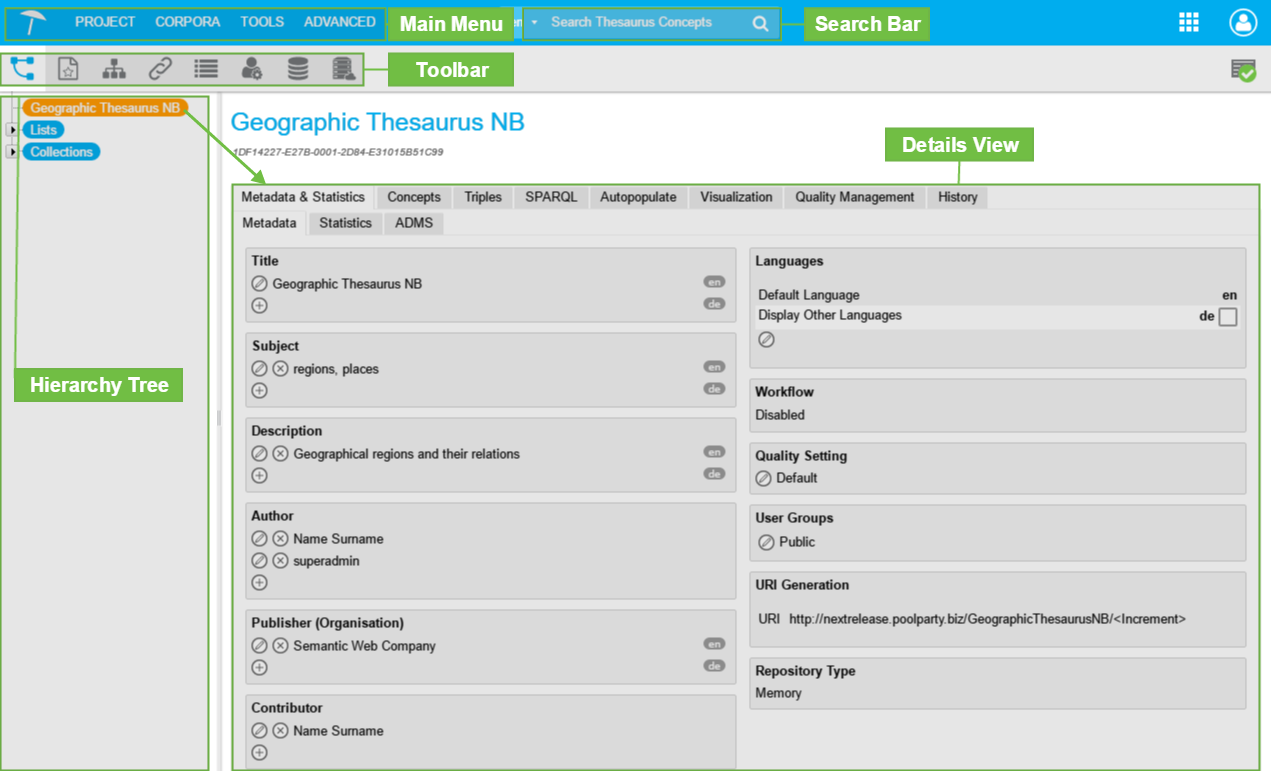Open the search type dropdown arrow
This screenshot has height=771, width=1271.
pyautogui.click(x=534, y=22)
